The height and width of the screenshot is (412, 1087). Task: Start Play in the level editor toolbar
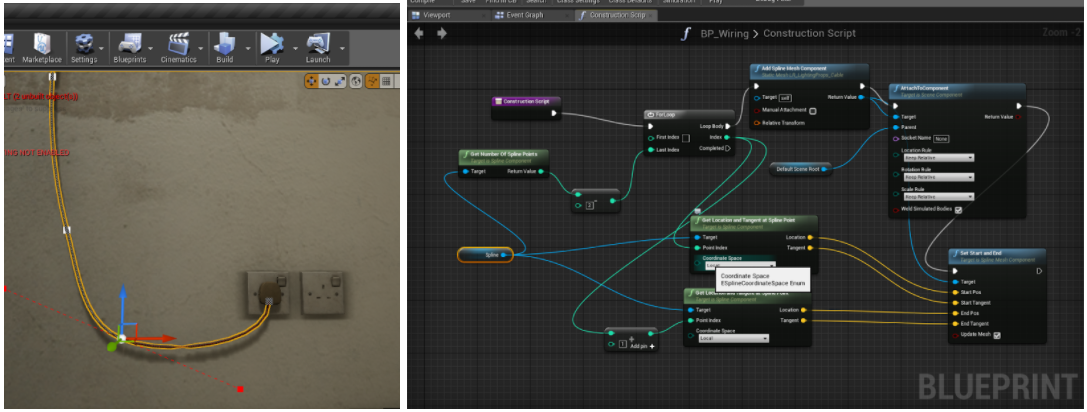coord(272,49)
